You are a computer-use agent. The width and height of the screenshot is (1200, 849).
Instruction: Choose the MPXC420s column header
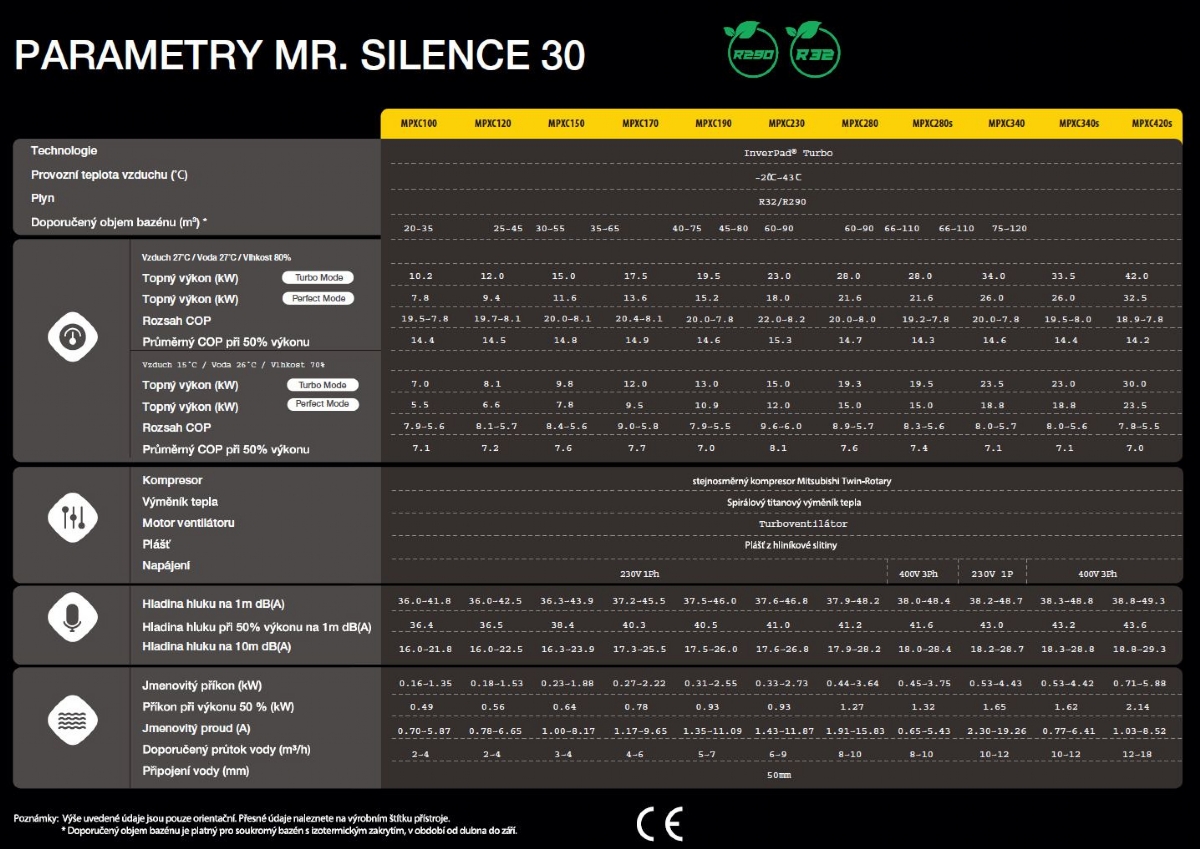[1152, 123]
